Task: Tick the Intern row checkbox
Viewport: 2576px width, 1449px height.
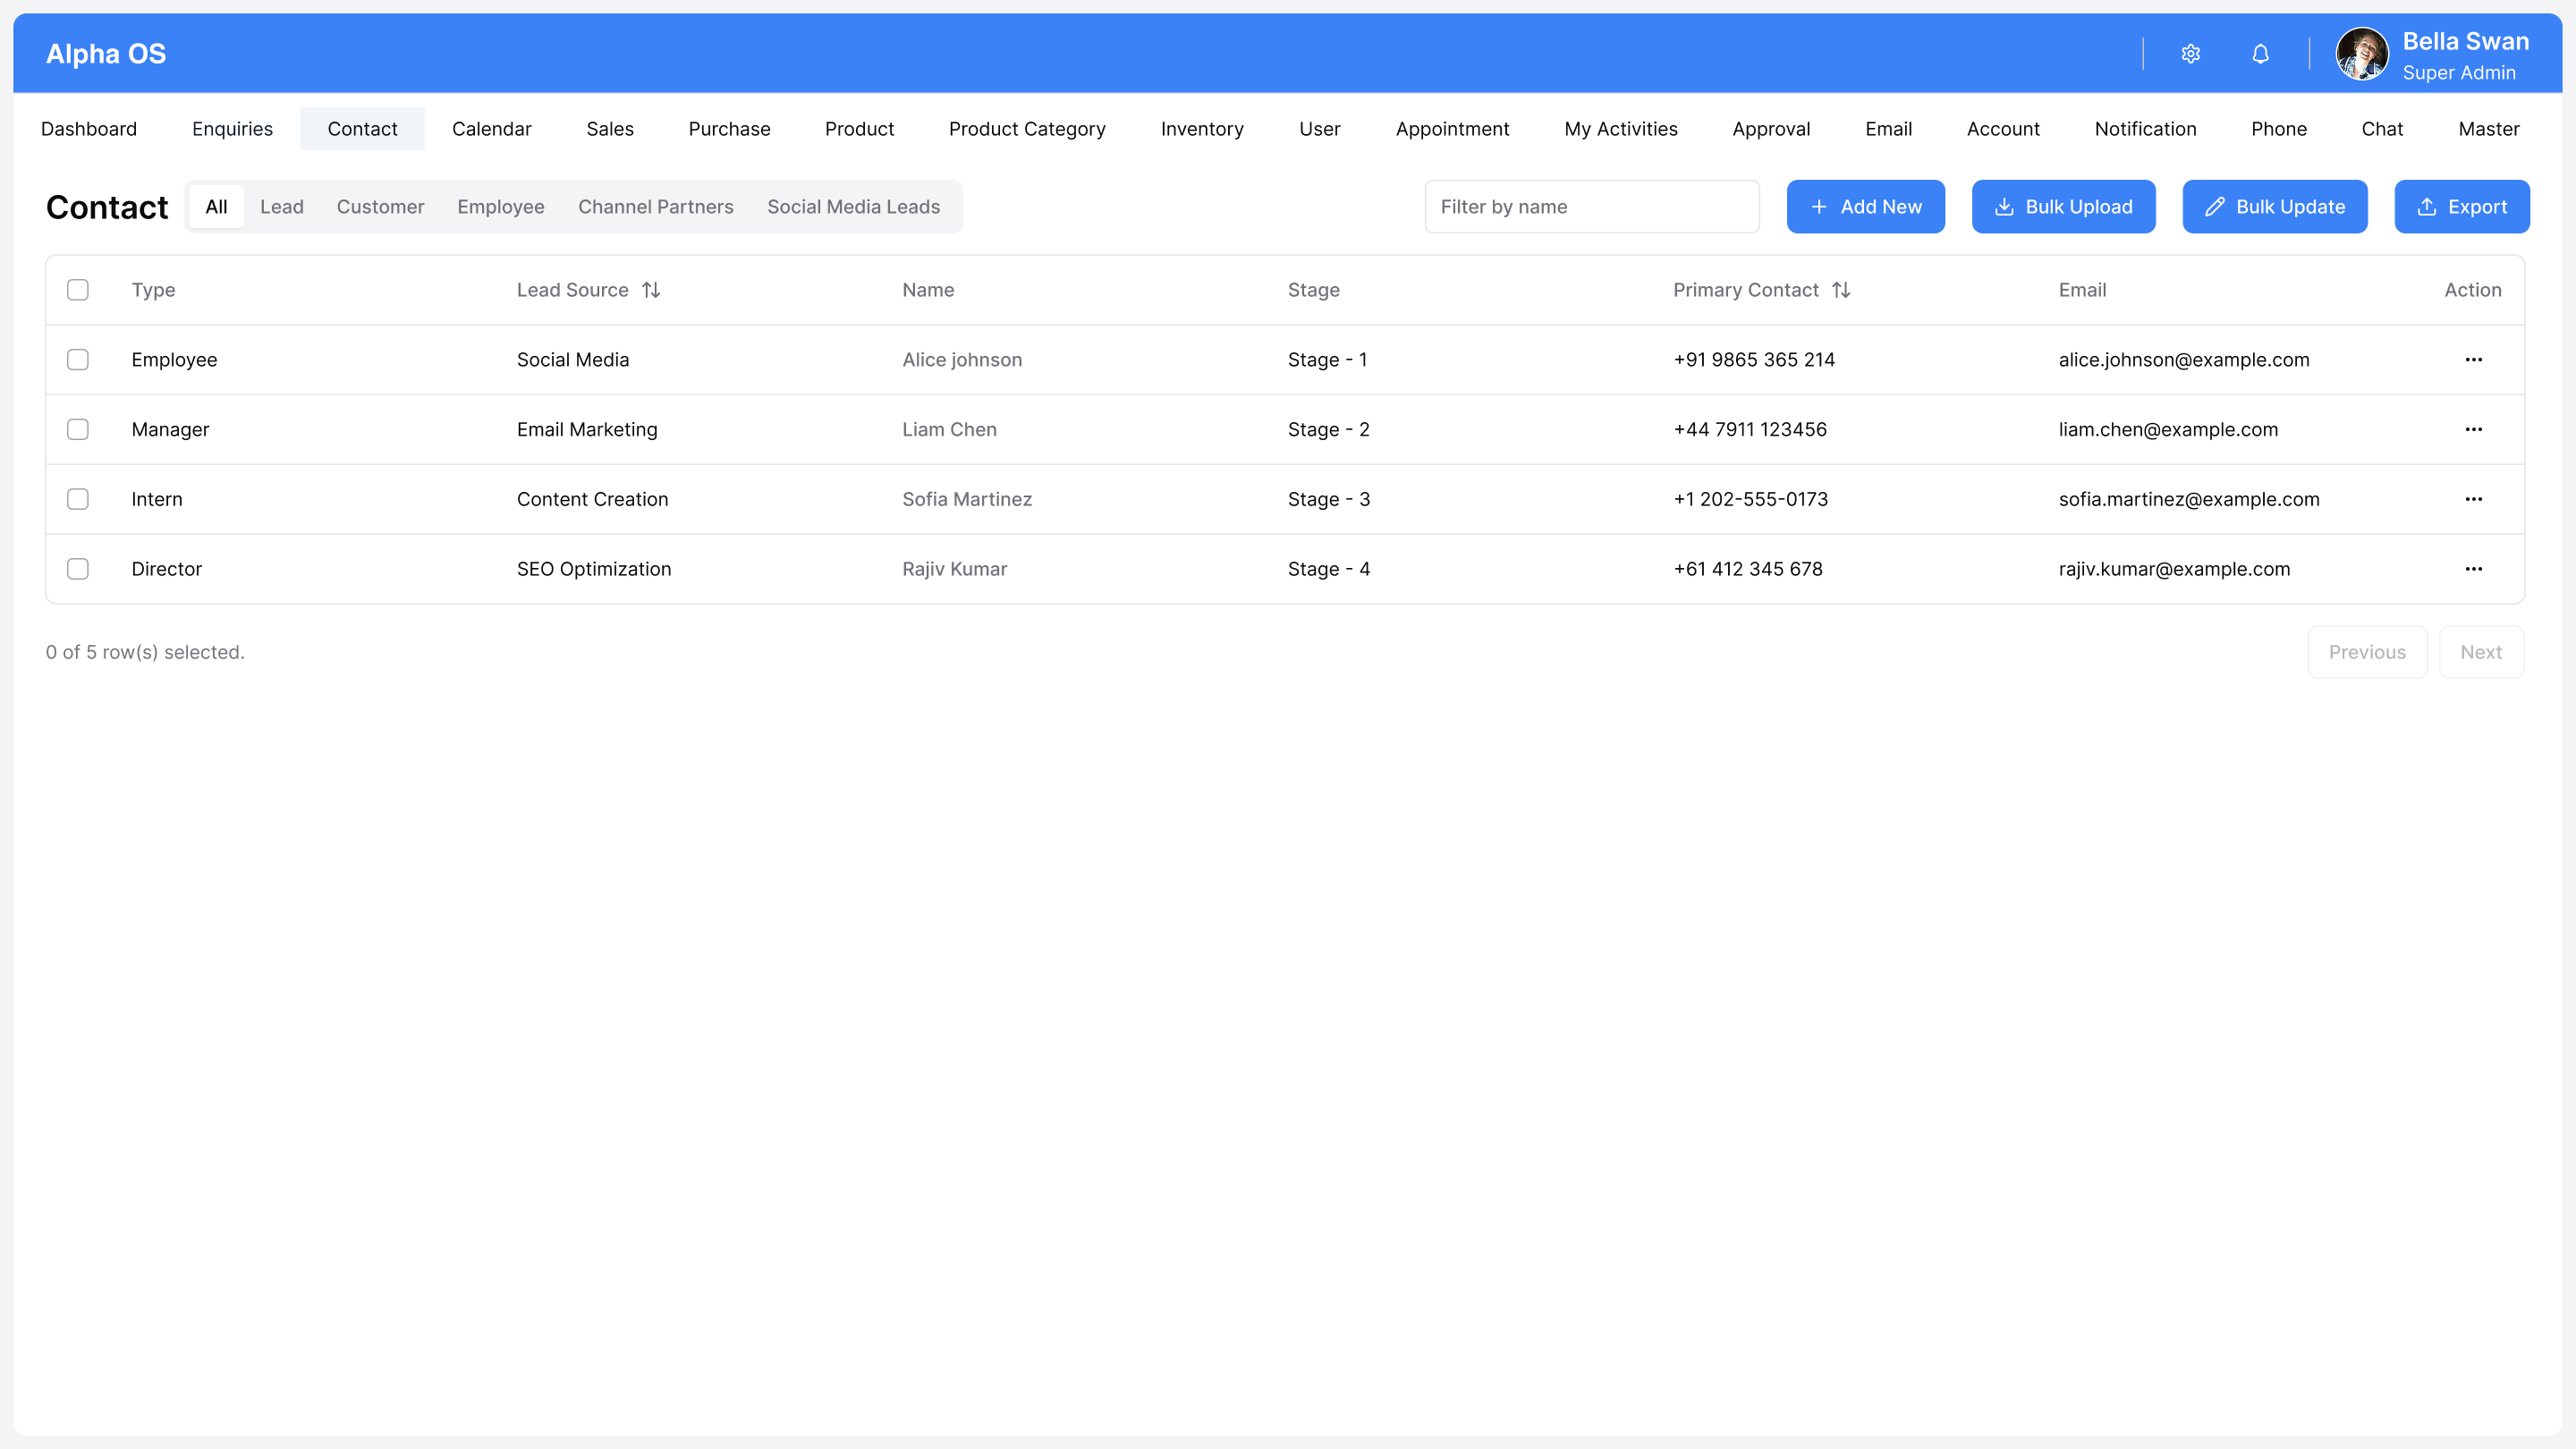Action: (x=78, y=499)
